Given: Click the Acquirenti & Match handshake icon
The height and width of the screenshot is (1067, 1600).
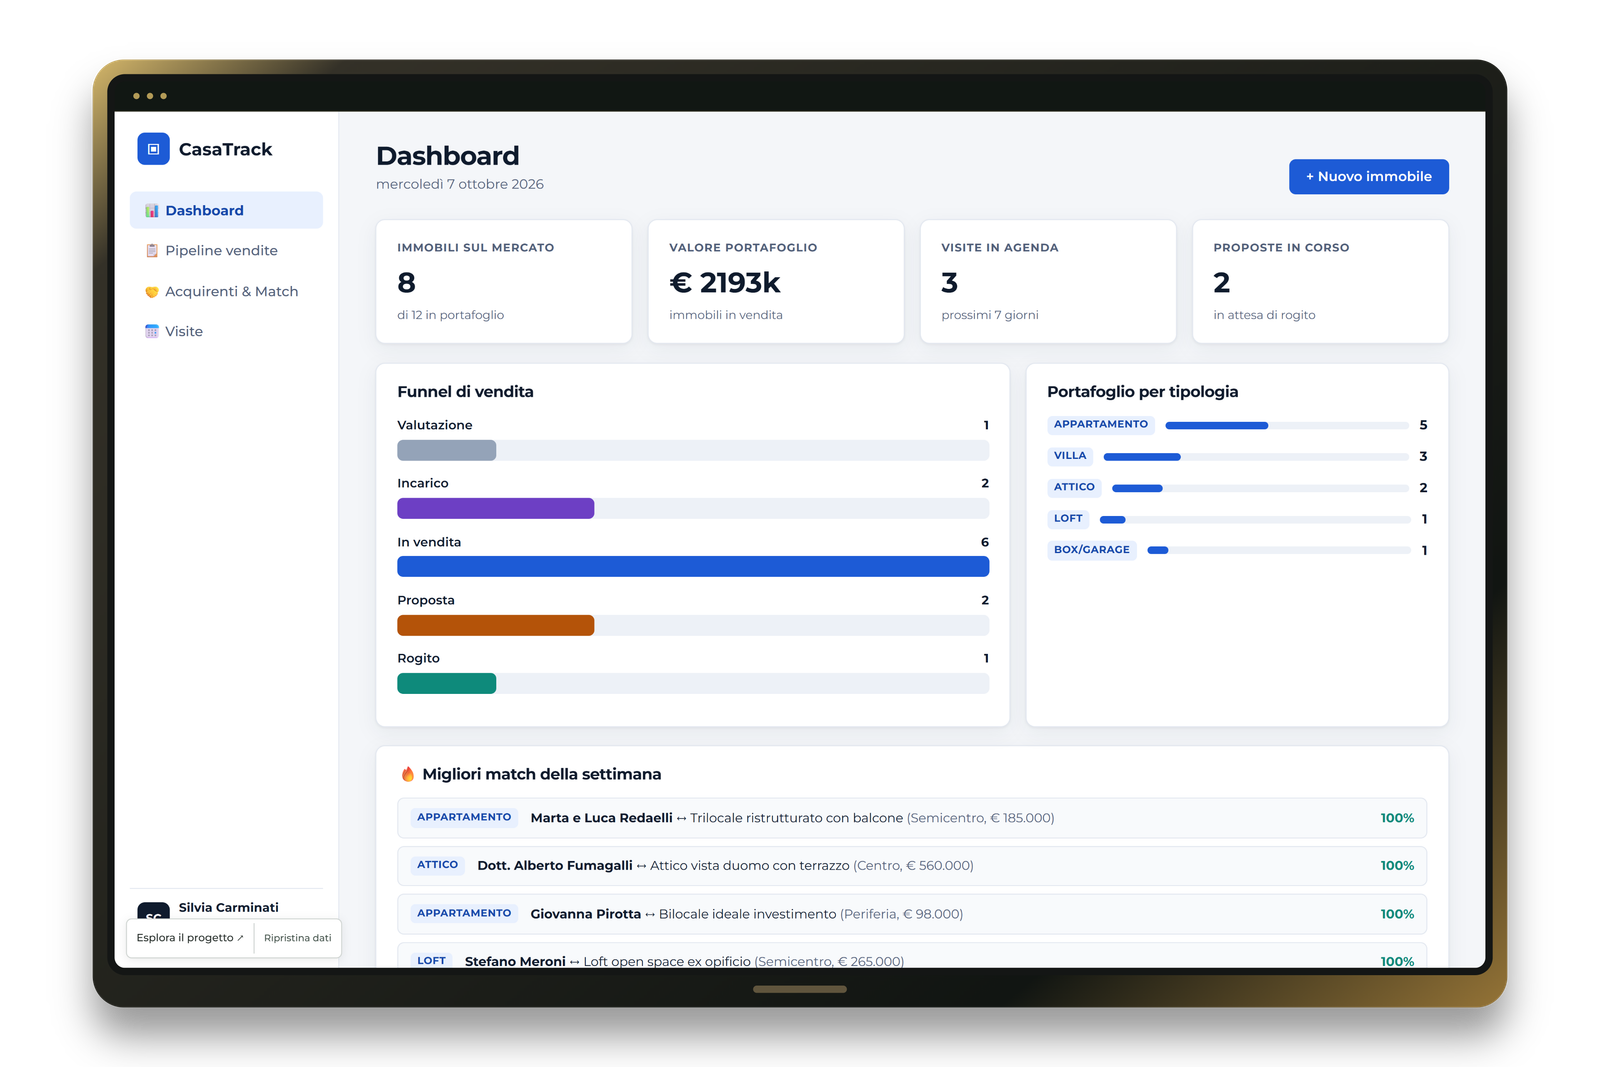Looking at the screenshot, I should coord(152,291).
